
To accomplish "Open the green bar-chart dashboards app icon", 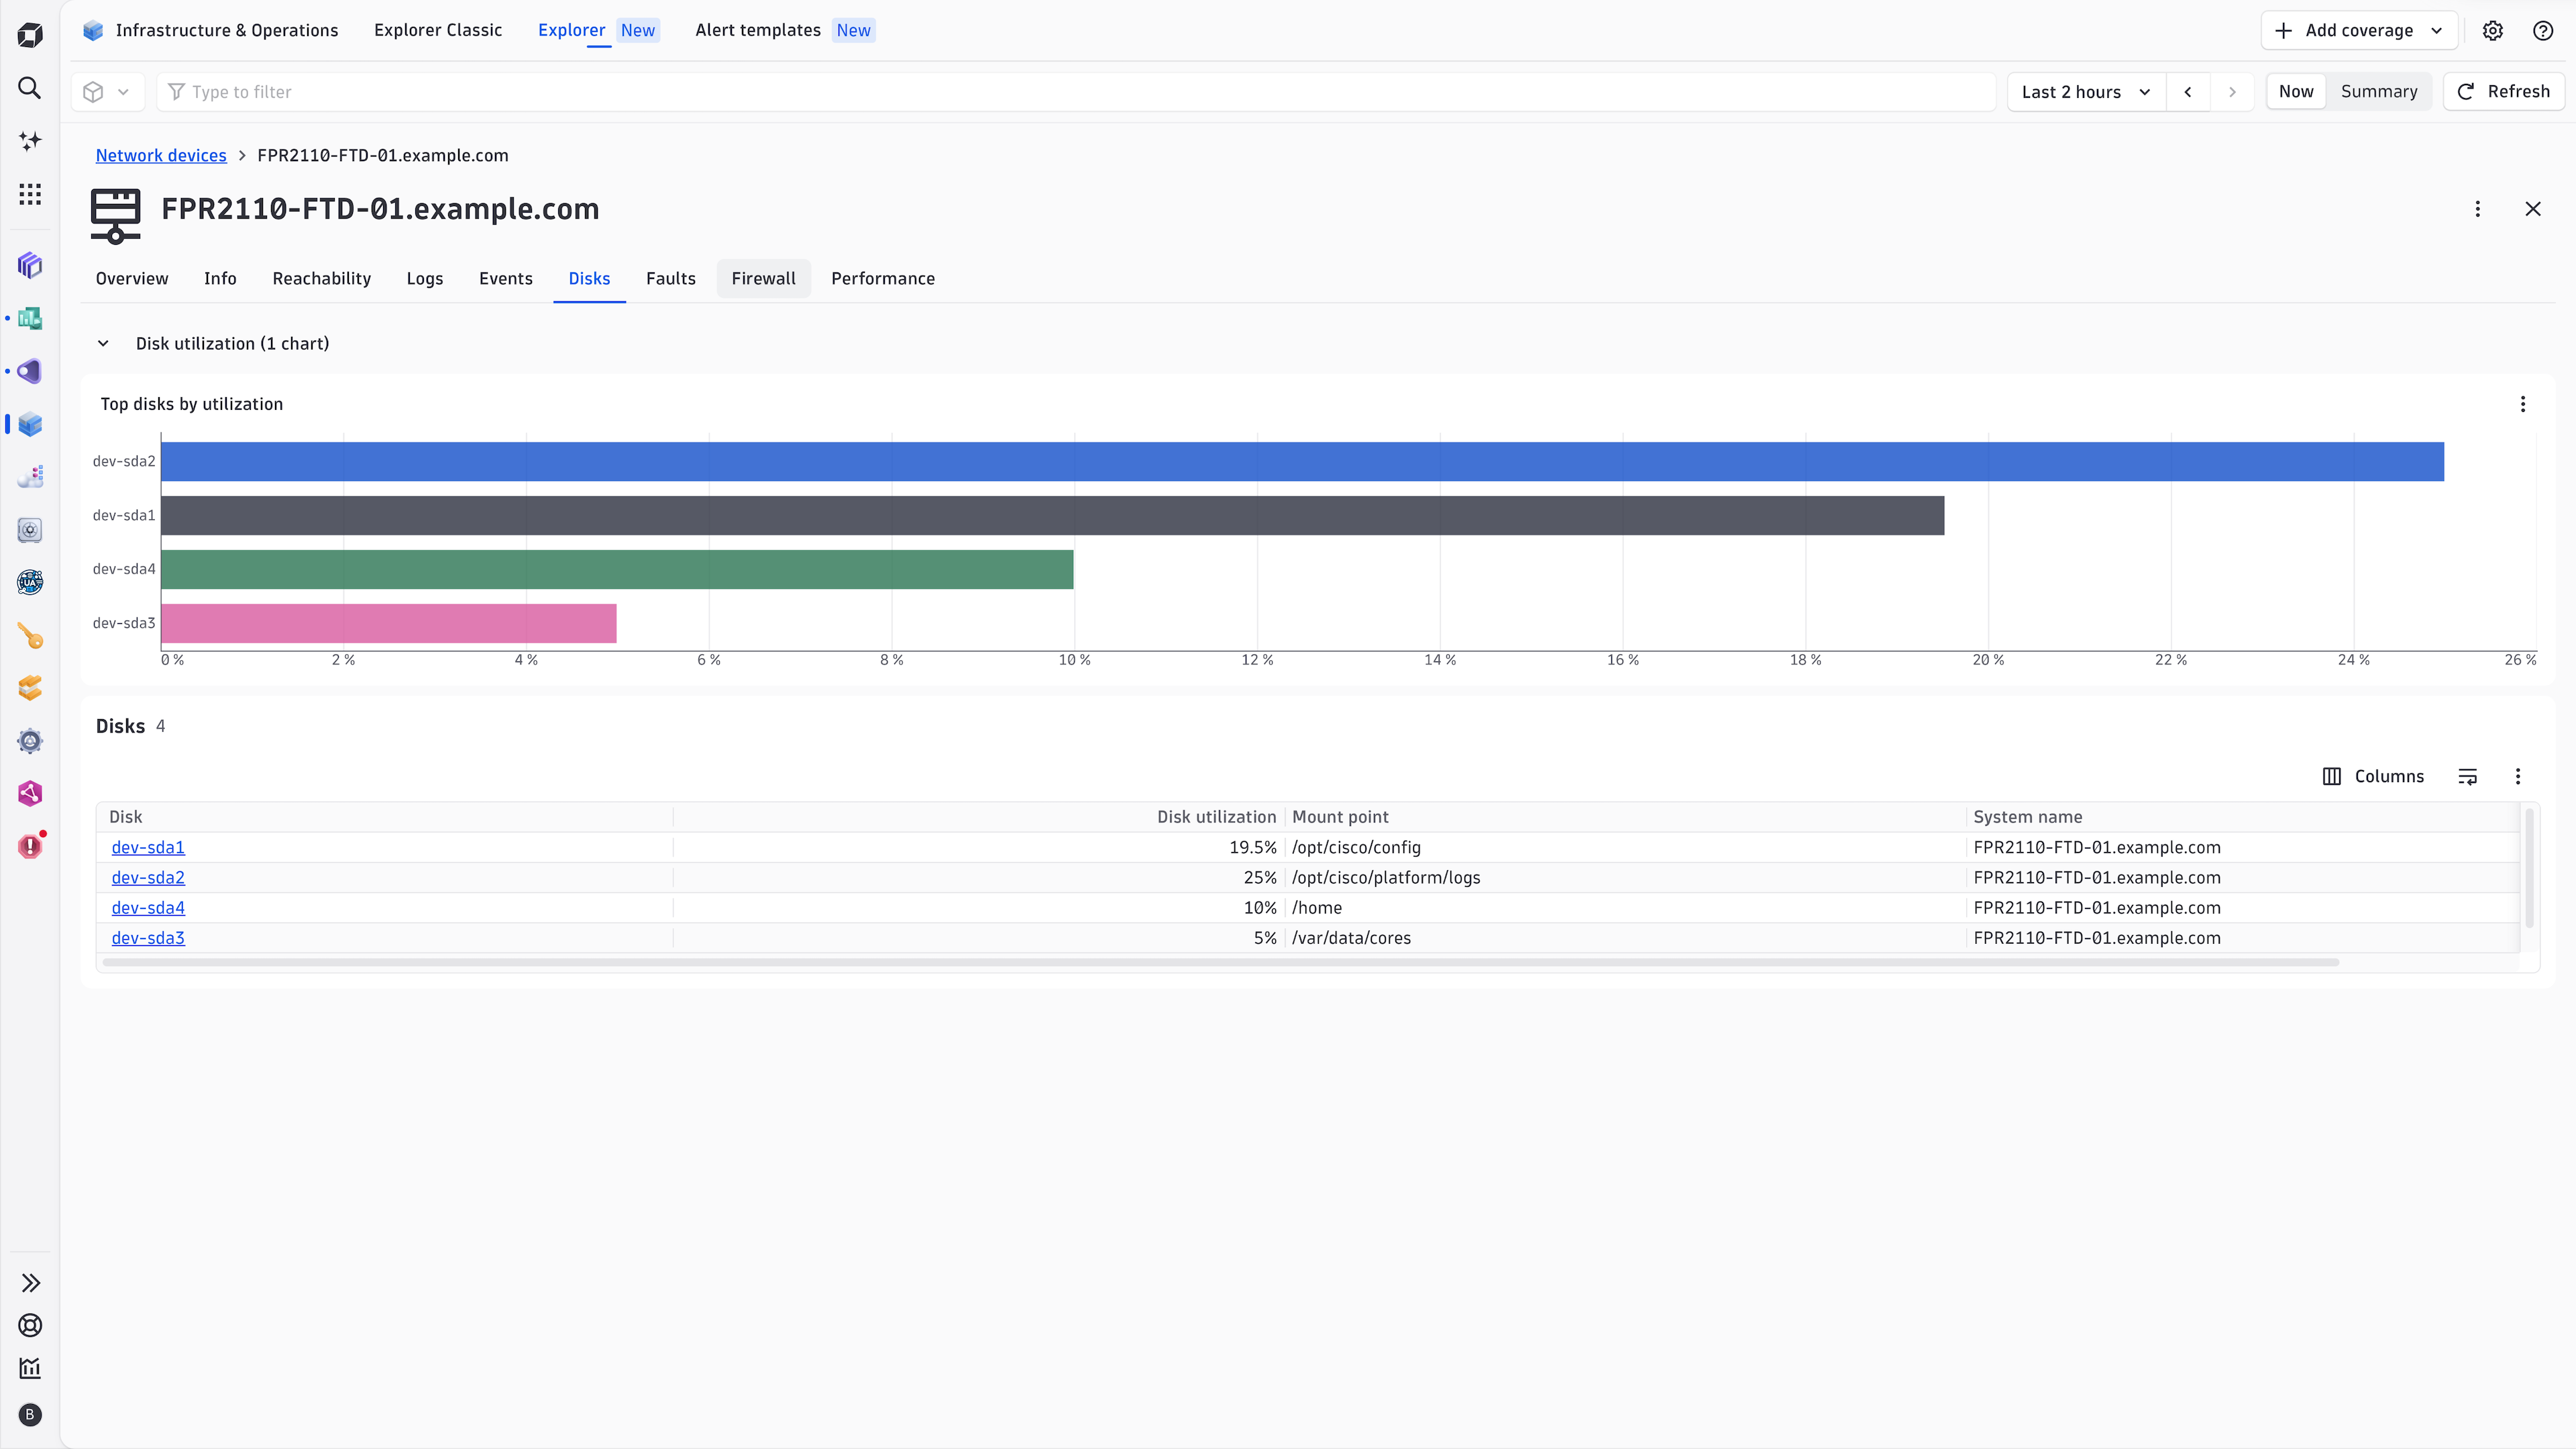I will coord(30,318).
